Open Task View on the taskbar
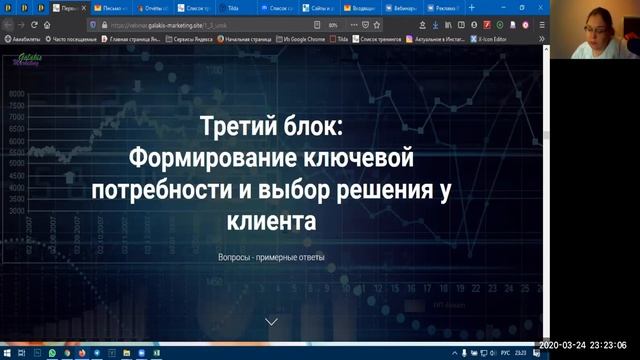Viewport: 640px width, 360px height. (21, 353)
